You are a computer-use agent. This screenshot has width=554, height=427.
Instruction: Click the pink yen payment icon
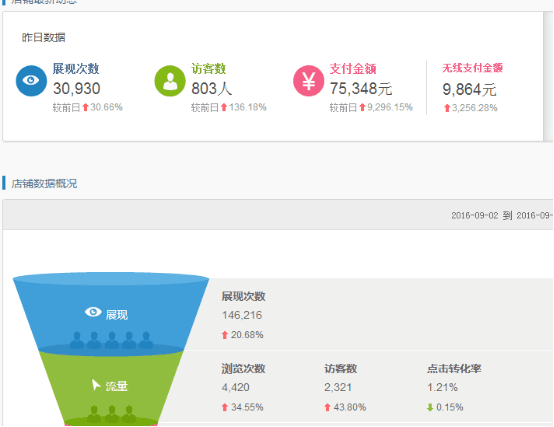click(x=308, y=81)
